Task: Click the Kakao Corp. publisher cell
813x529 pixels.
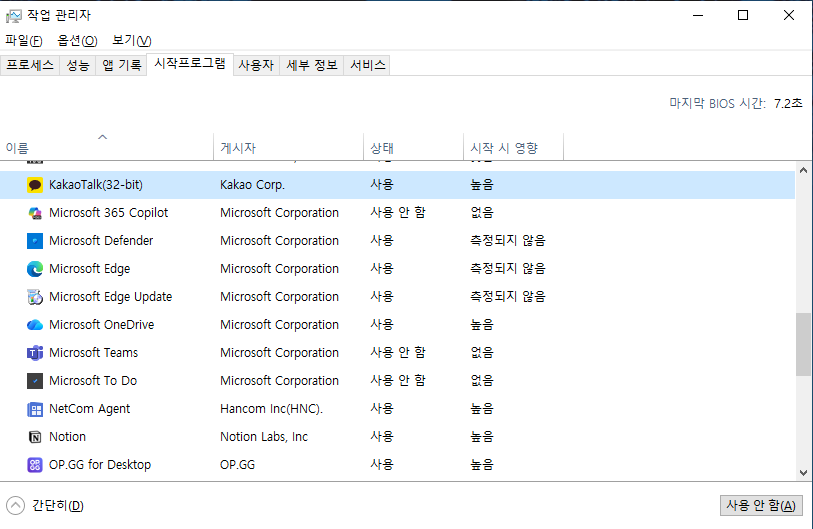Action: point(253,185)
